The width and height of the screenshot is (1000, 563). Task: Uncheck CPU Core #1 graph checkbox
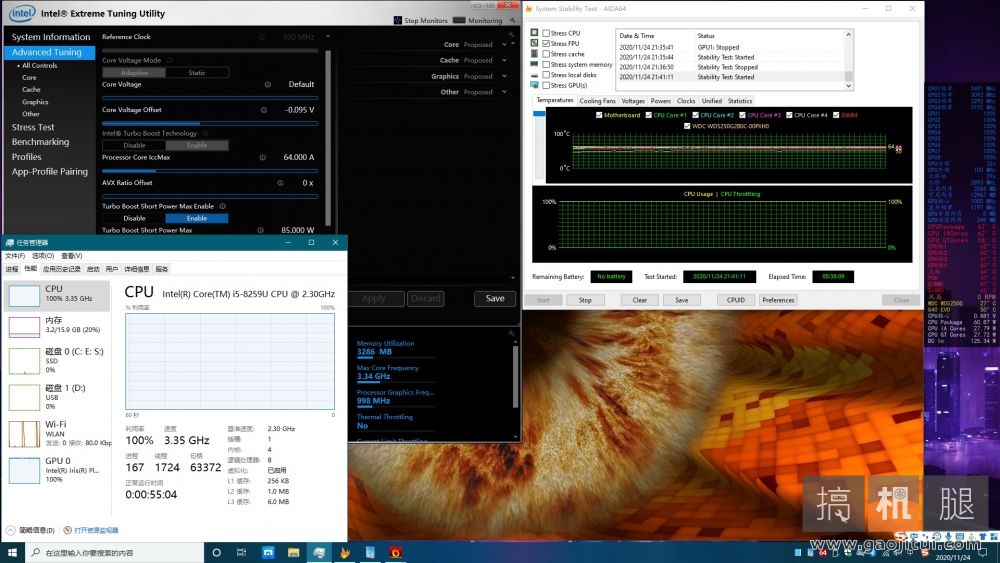649,115
